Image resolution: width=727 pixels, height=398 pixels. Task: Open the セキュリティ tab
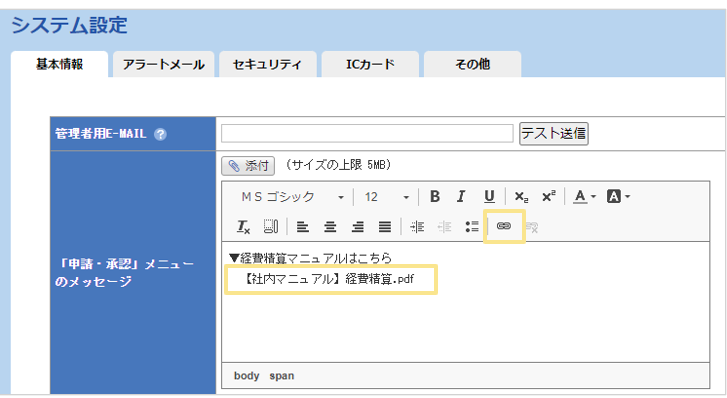(x=268, y=64)
